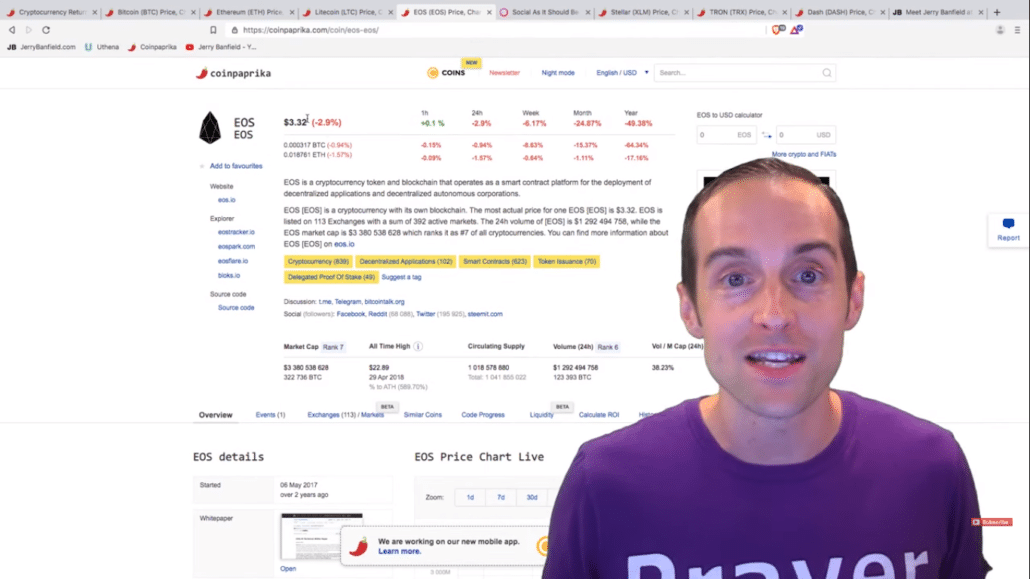This screenshot has width=1030, height=579.
Task: Switch to the Code Progress tab
Action: 483,415
